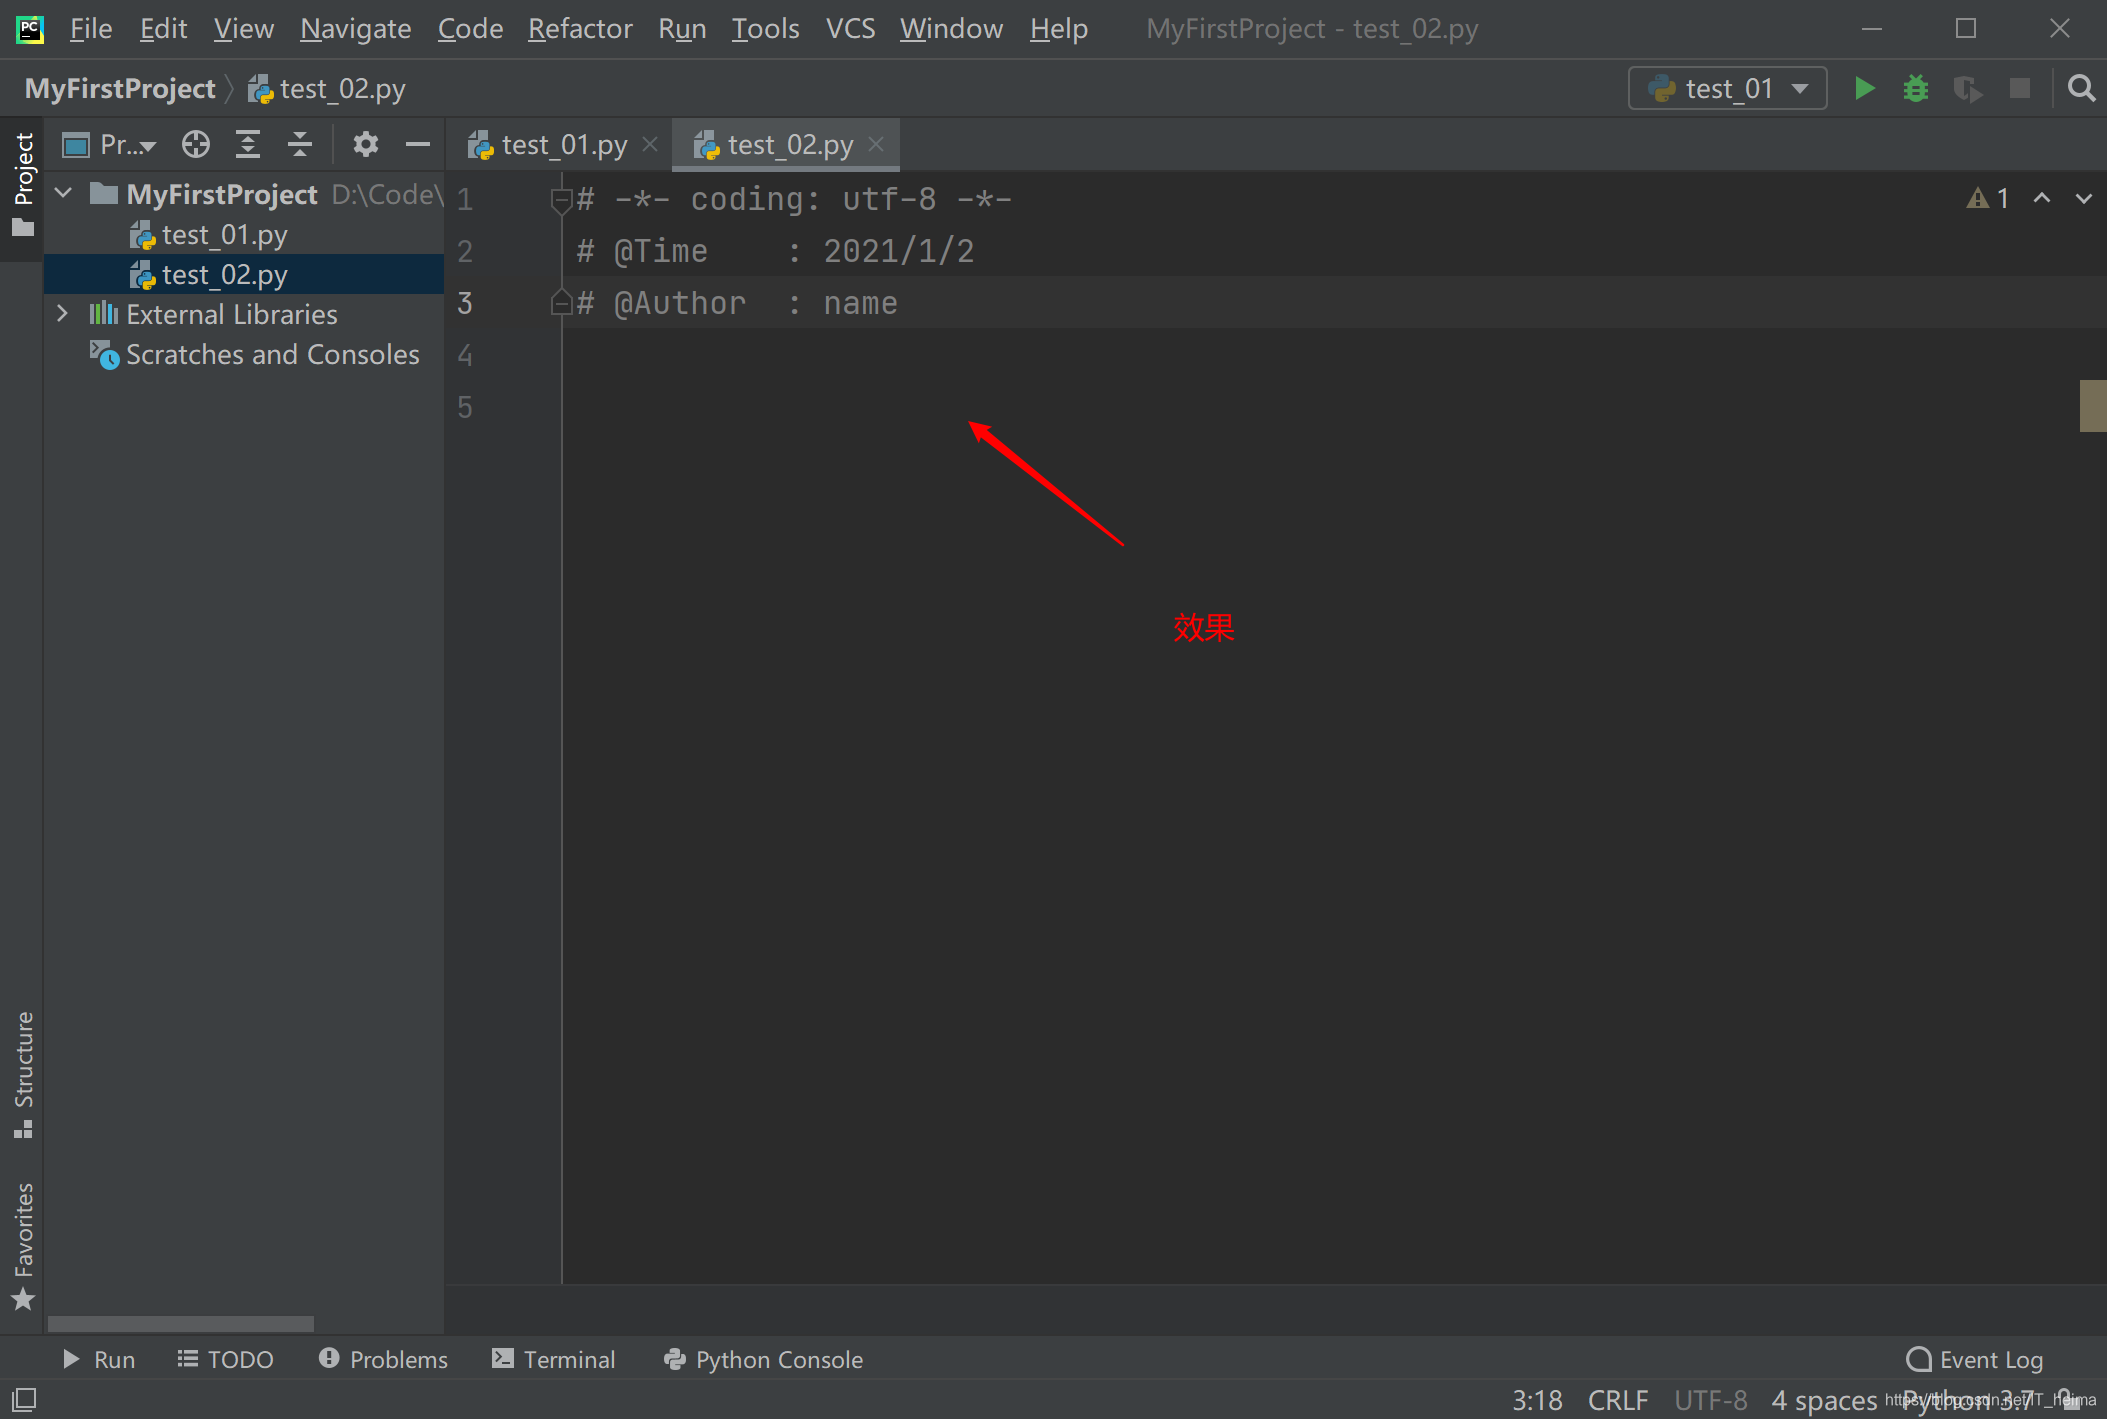
Task: Toggle the Structure tool window side tab
Action: tap(23, 1072)
